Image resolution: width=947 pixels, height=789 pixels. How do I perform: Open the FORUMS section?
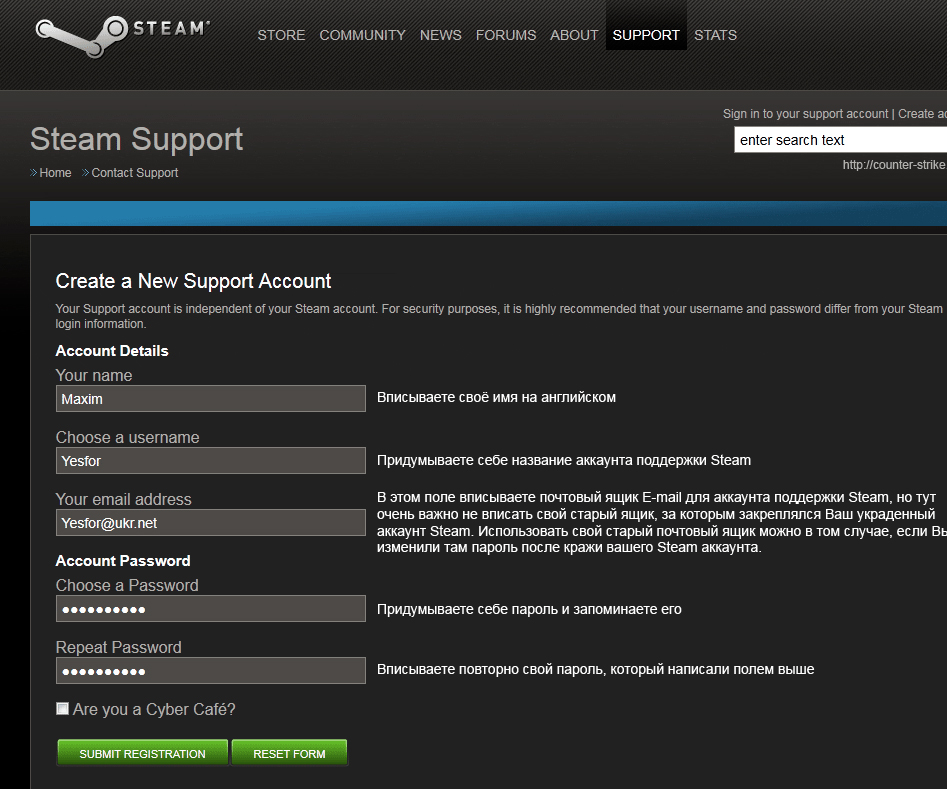(506, 35)
